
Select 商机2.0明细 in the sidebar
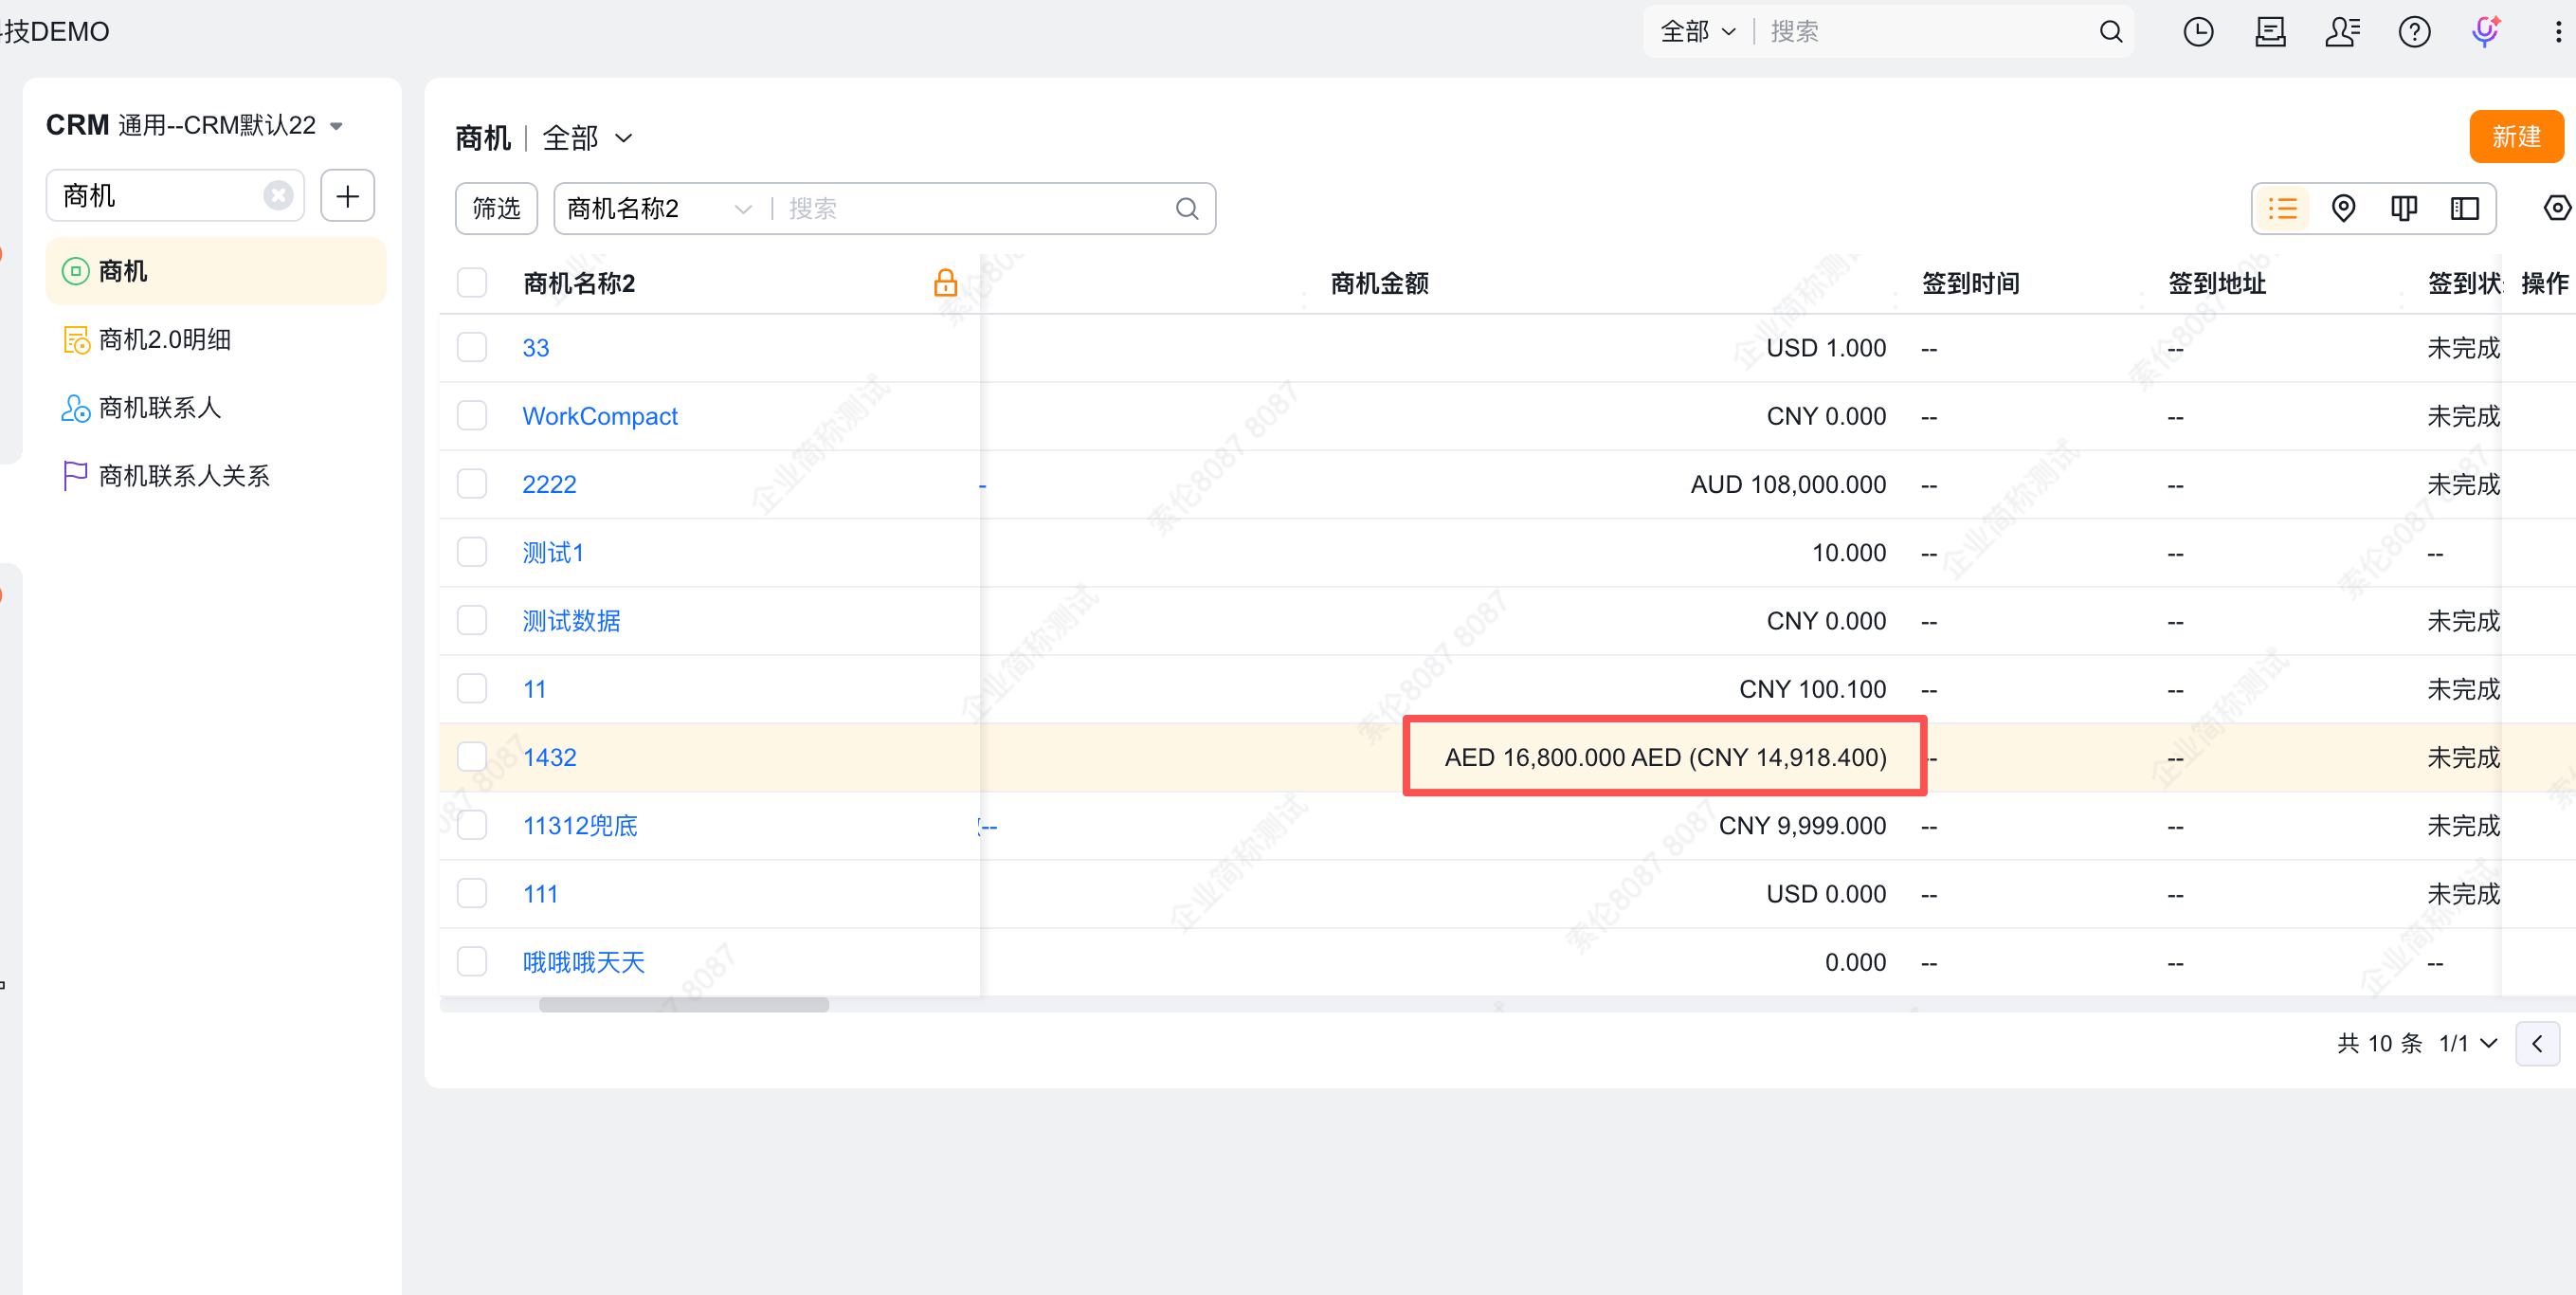pos(216,339)
